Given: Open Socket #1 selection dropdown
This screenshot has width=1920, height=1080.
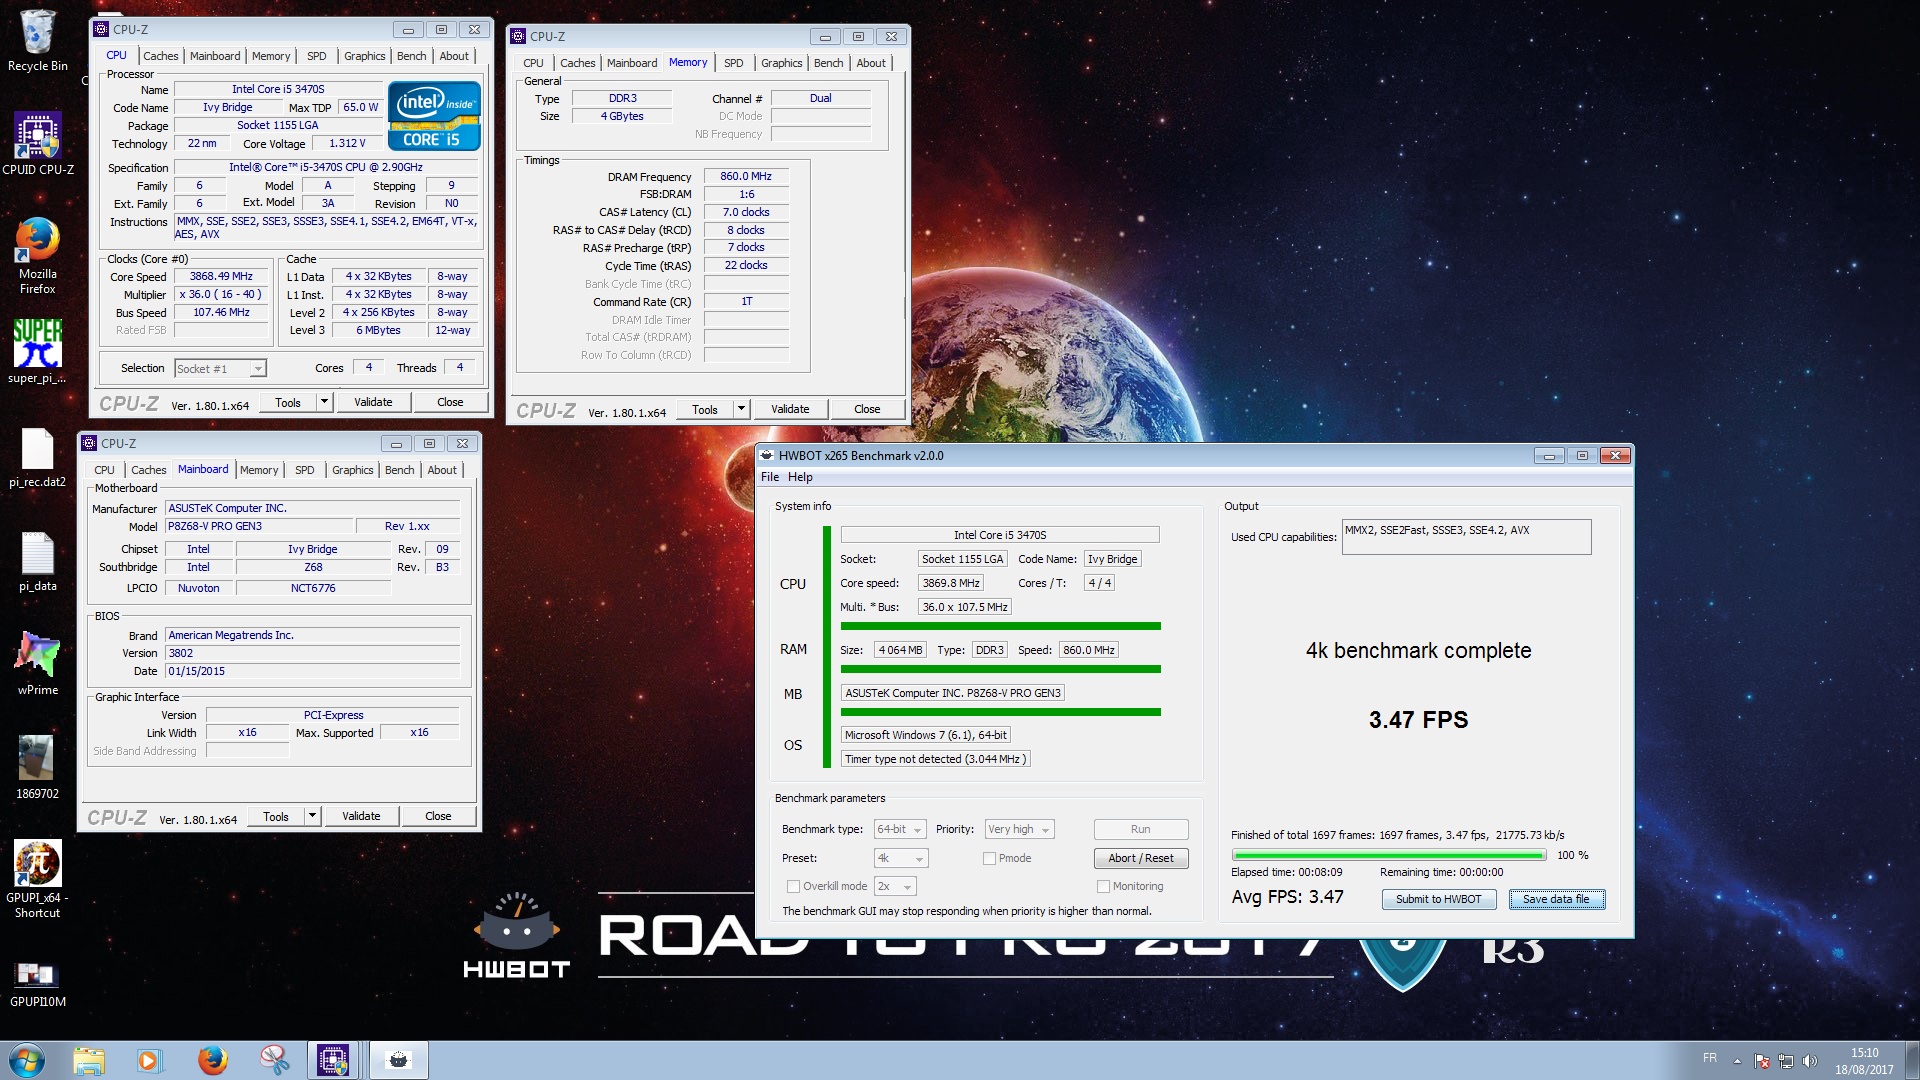Looking at the screenshot, I should (220, 368).
